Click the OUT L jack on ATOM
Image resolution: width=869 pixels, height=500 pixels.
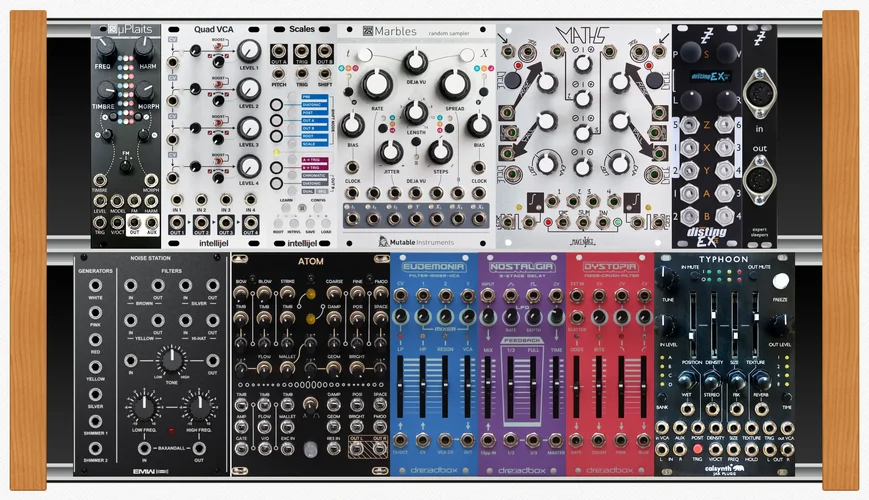pos(356,450)
